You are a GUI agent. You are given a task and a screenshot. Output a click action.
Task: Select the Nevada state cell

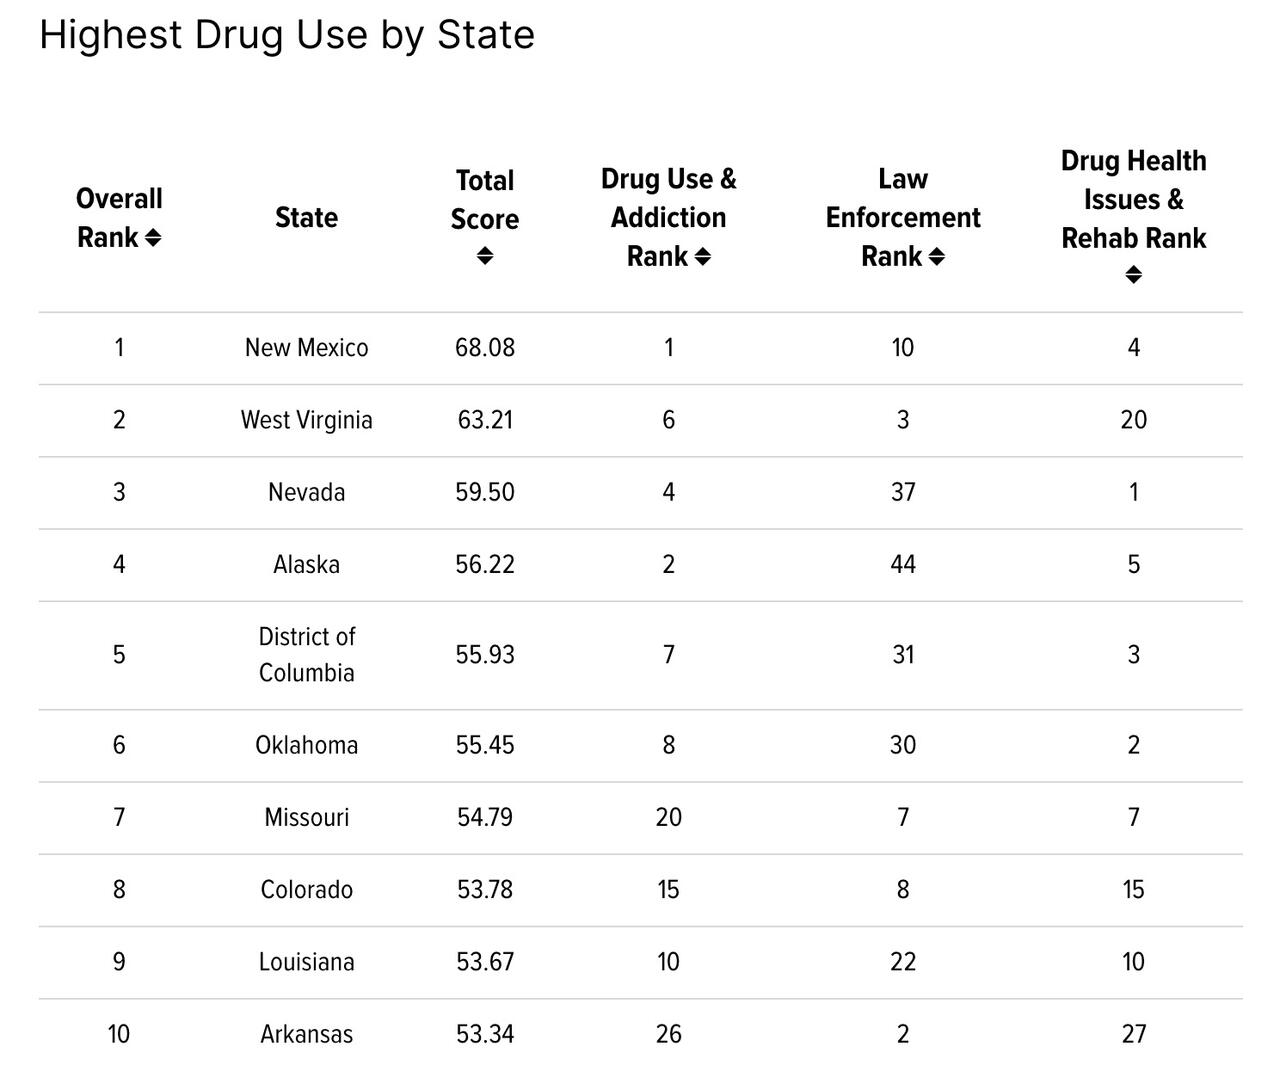point(306,492)
